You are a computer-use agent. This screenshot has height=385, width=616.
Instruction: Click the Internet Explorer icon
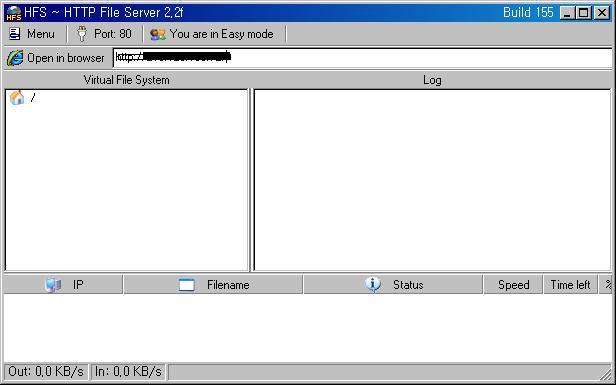point(15,58)
